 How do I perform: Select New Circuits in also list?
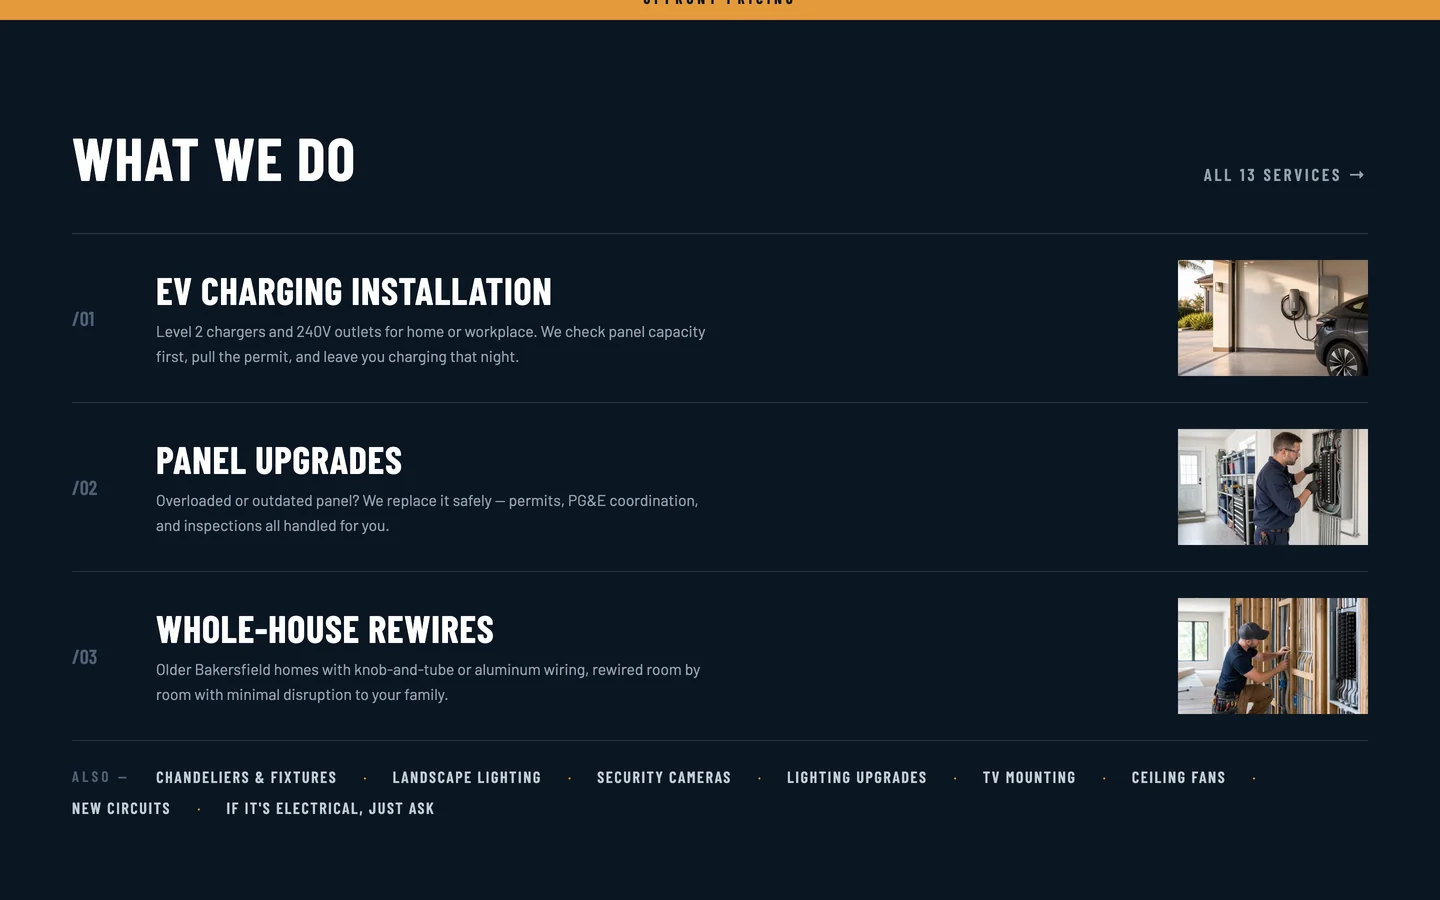(x=121, y=808)
